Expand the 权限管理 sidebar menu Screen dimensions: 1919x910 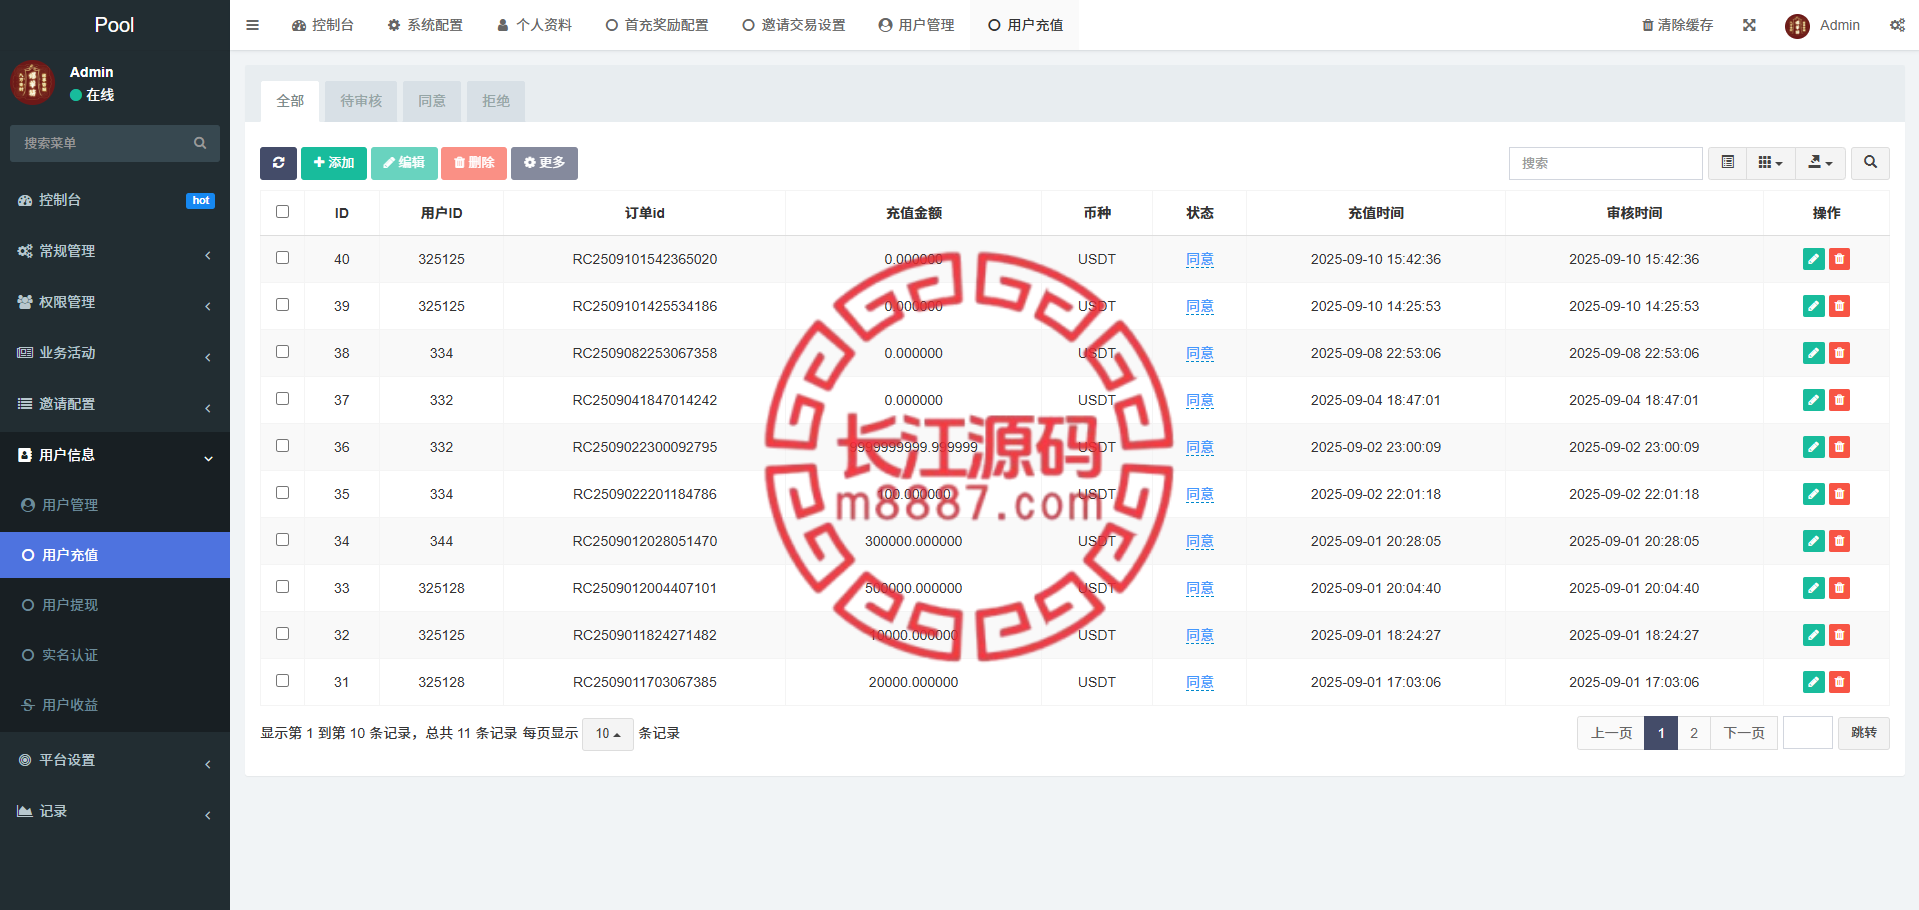coord(115,303)
